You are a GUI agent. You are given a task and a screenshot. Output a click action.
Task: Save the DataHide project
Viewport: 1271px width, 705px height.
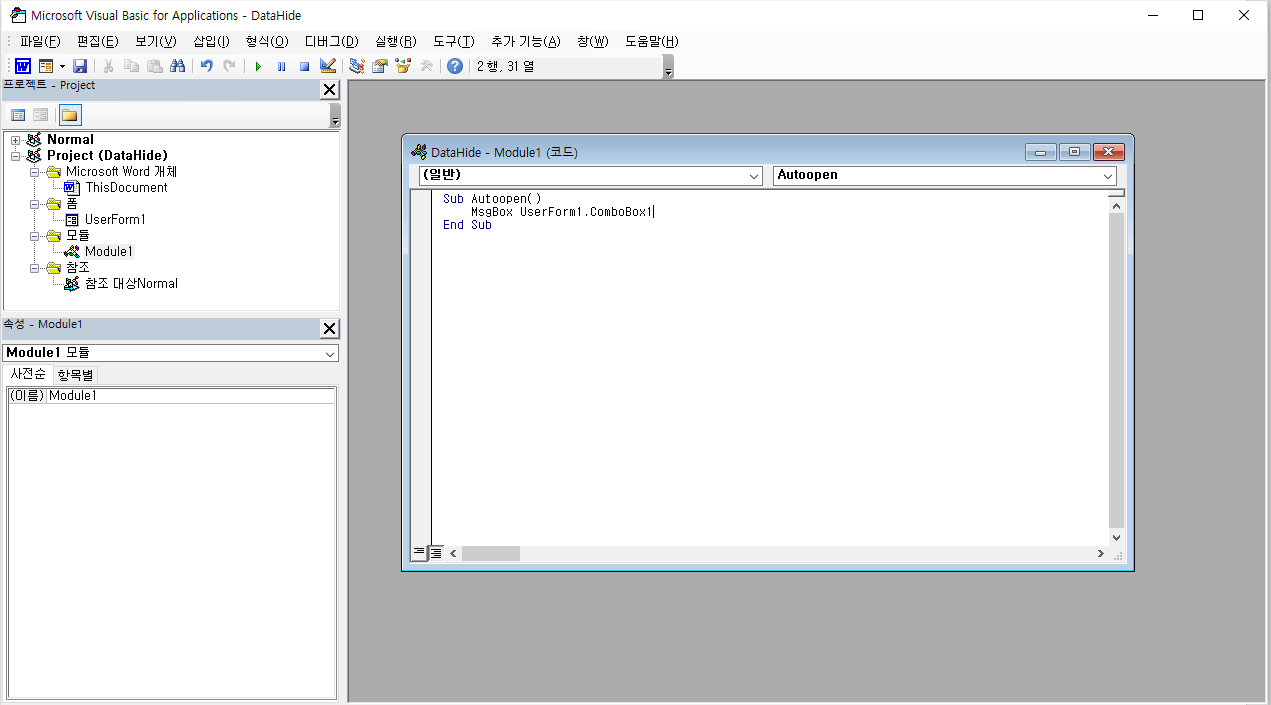80,66
